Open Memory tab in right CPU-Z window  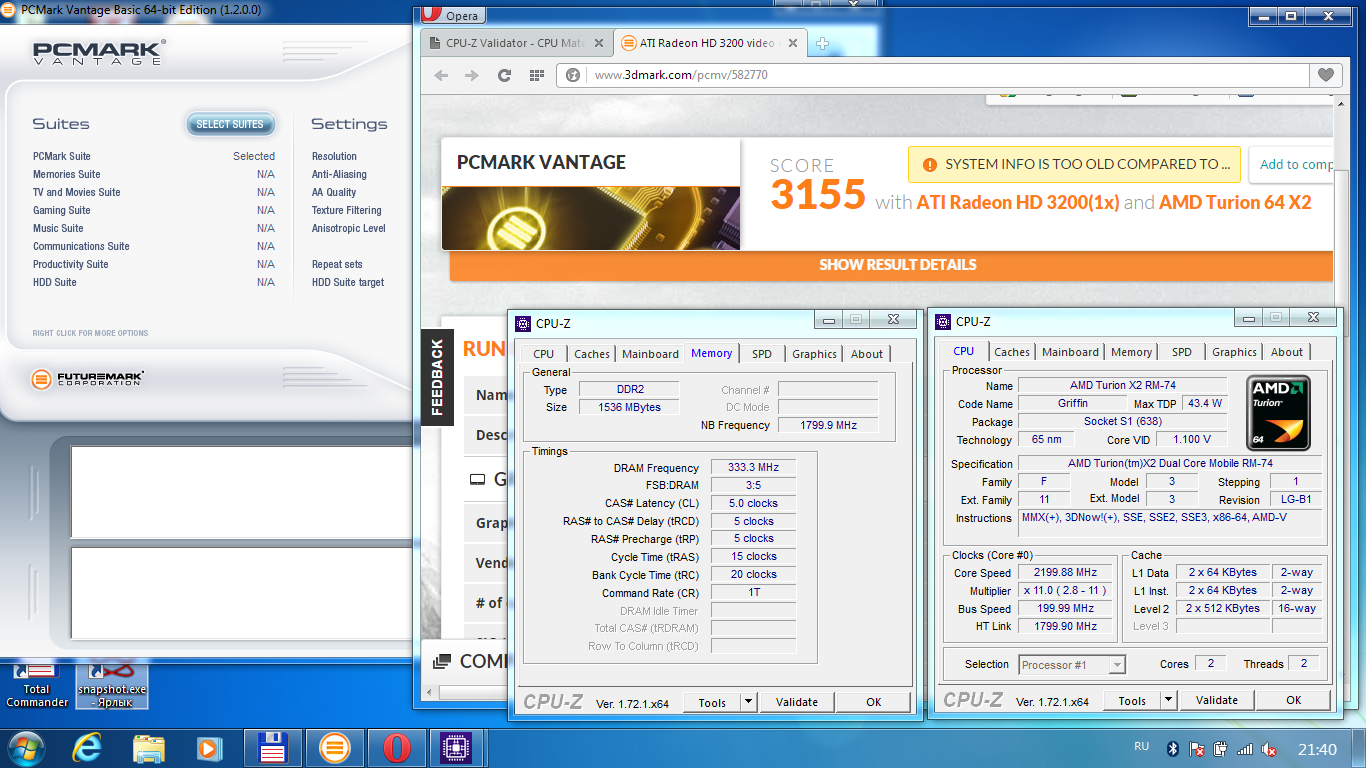(x=1131, y=352)
